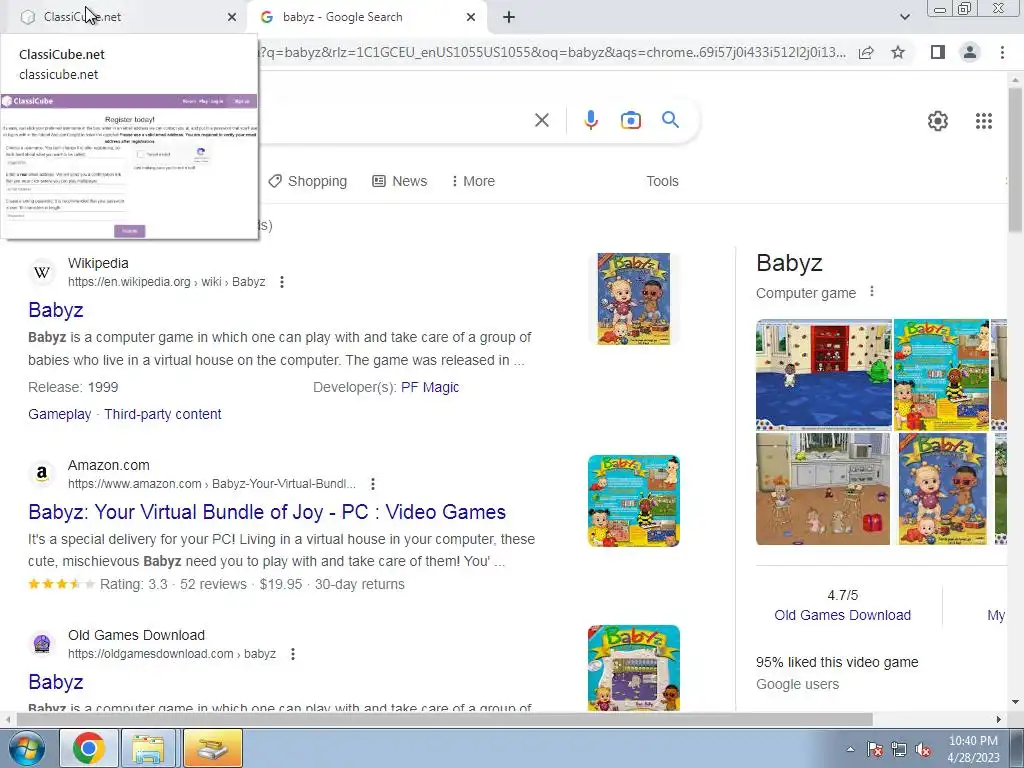Click the address bar URL

552,52
